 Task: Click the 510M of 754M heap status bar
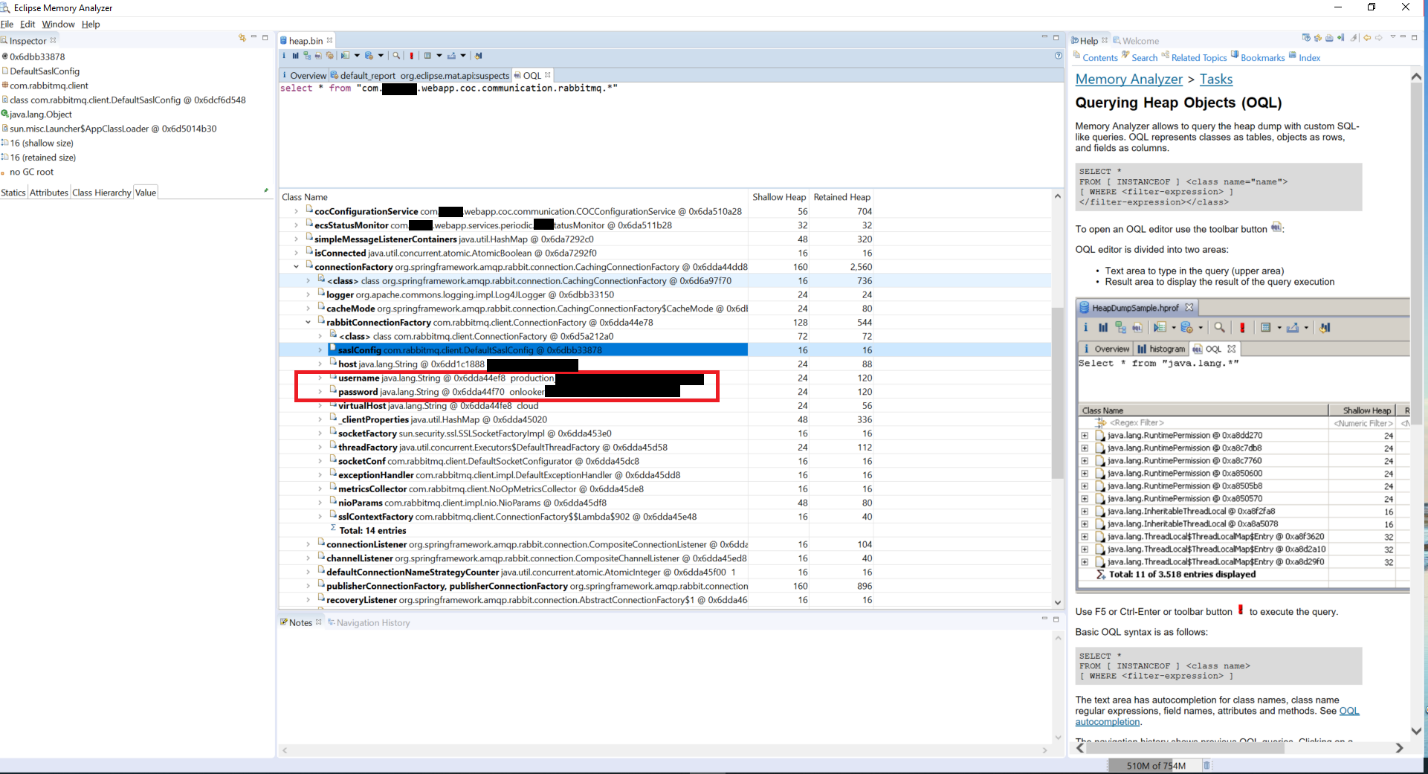point(1153,766)
